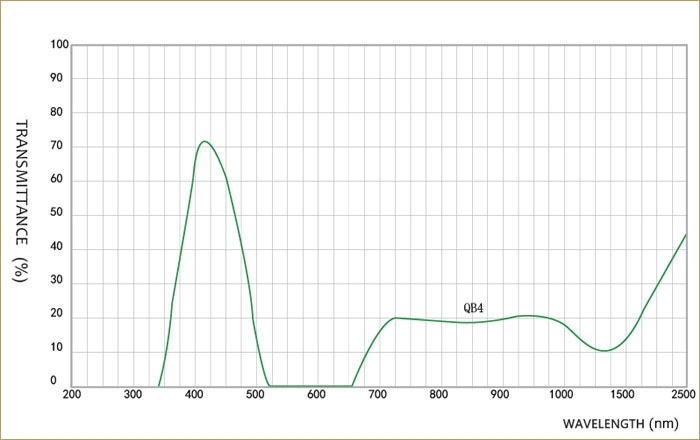Viewport: 700px width, 440px height.
Task: Click the 700 wavelength tick label
Action: [378, 395]
